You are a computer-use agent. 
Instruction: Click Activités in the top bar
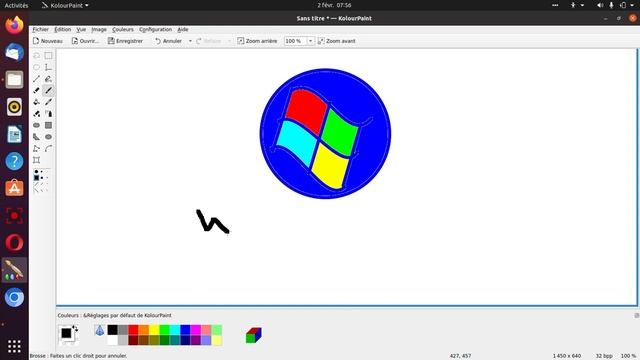(16, 5)
